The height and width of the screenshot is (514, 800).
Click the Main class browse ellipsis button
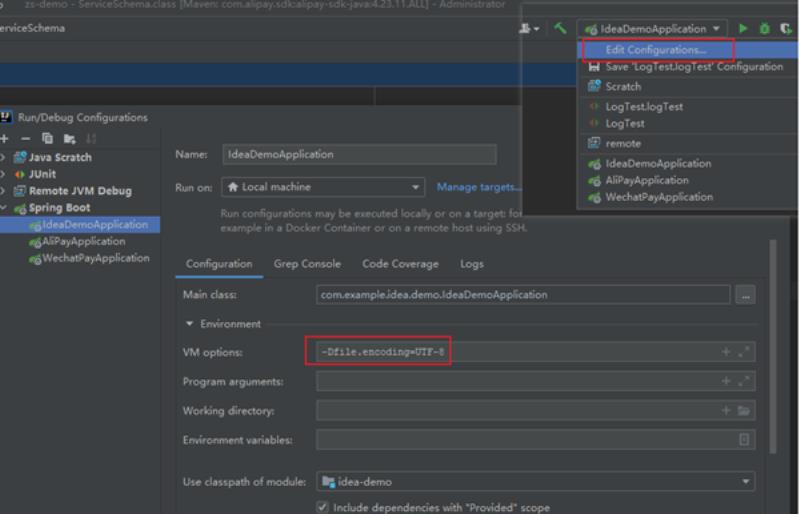(x=745, y=295)
